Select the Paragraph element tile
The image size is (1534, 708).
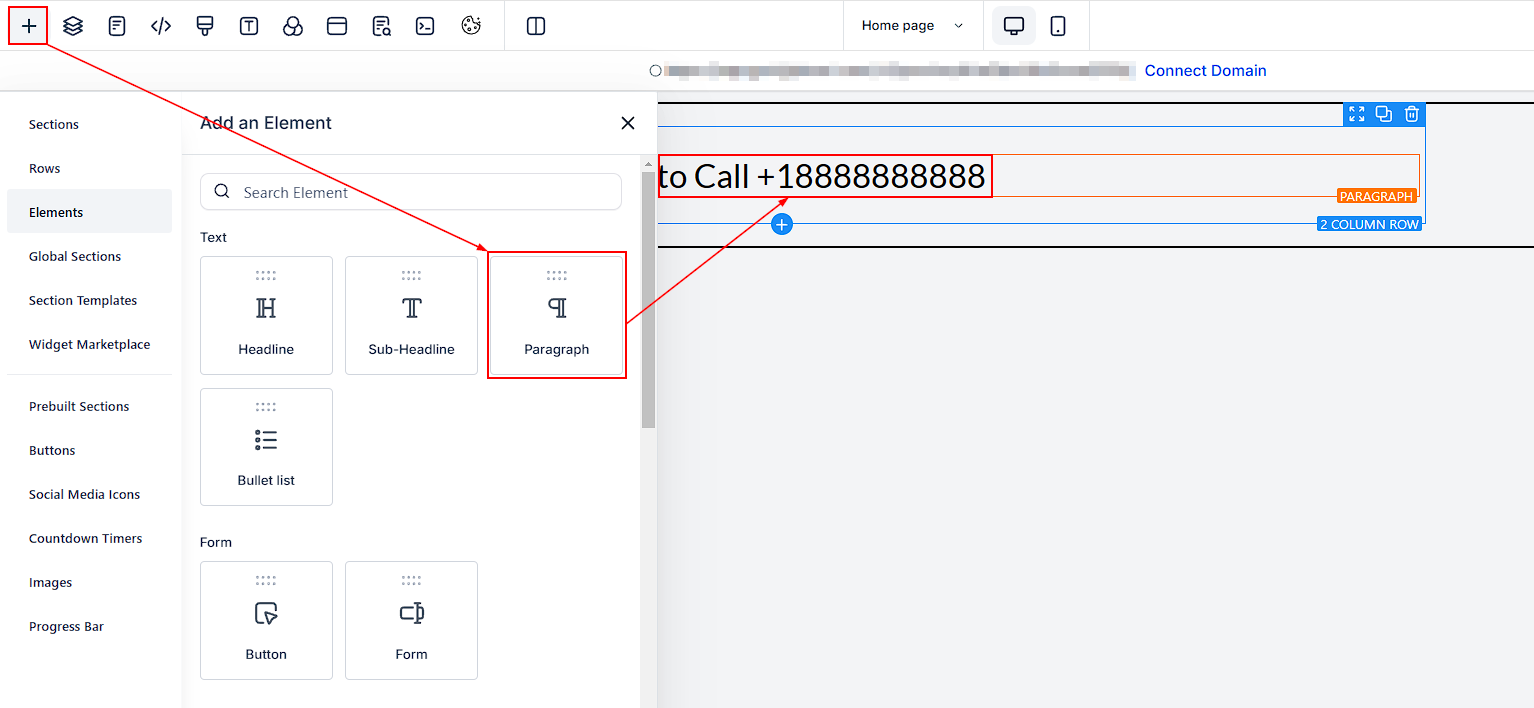pyautogui.click(x=557, y=315)
